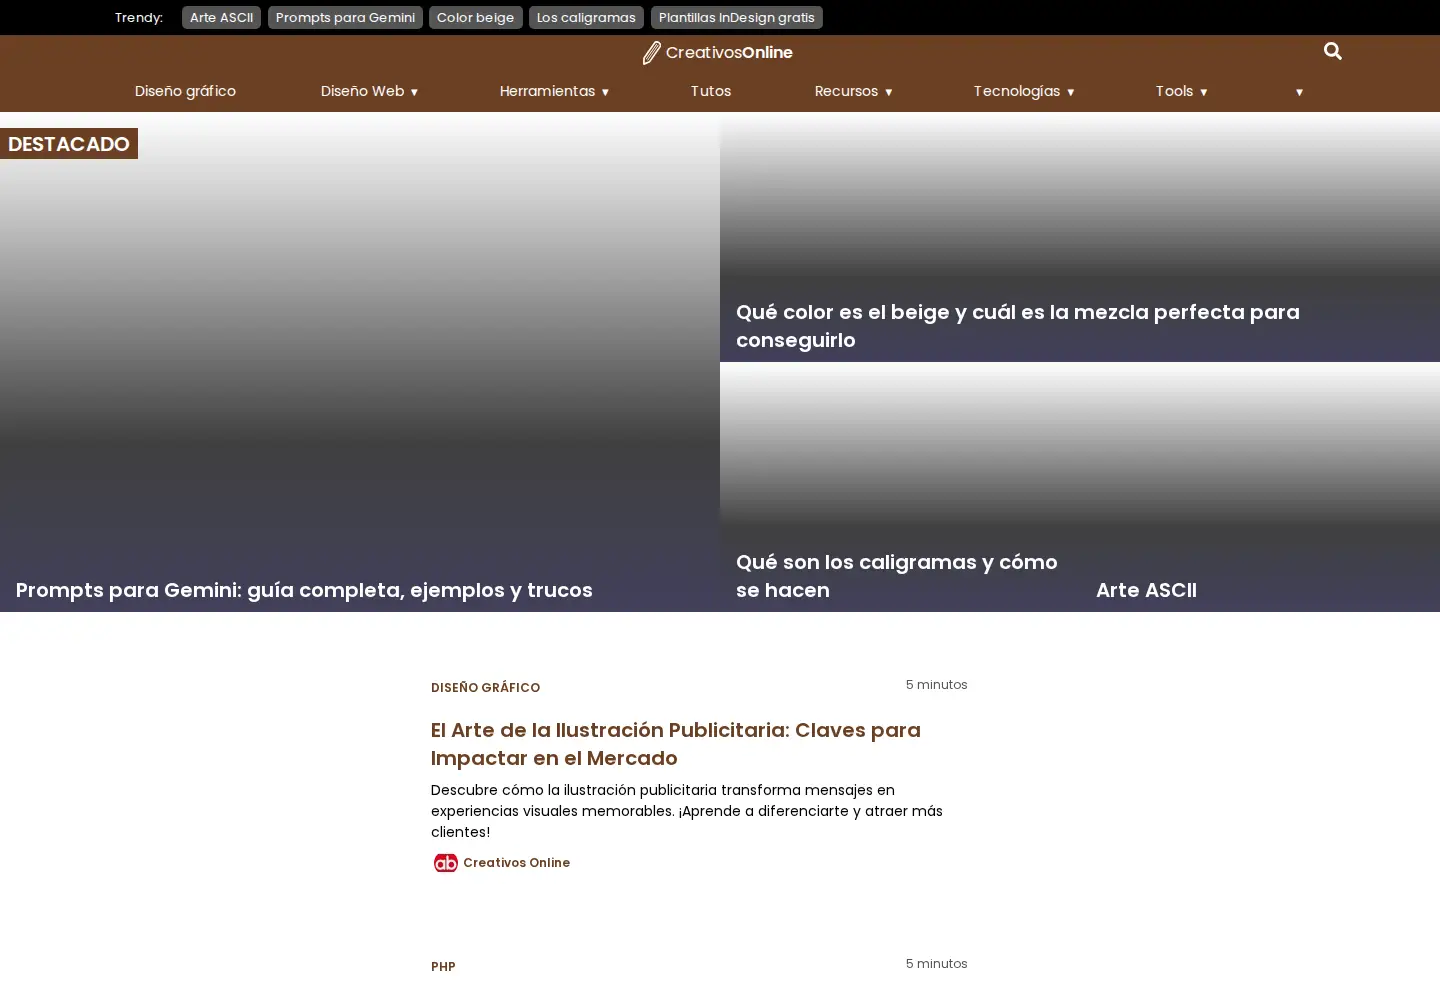The image size is (1440, 1000).
Task: Open the CreativosOnline home link text
Action: tap(729, 53)
